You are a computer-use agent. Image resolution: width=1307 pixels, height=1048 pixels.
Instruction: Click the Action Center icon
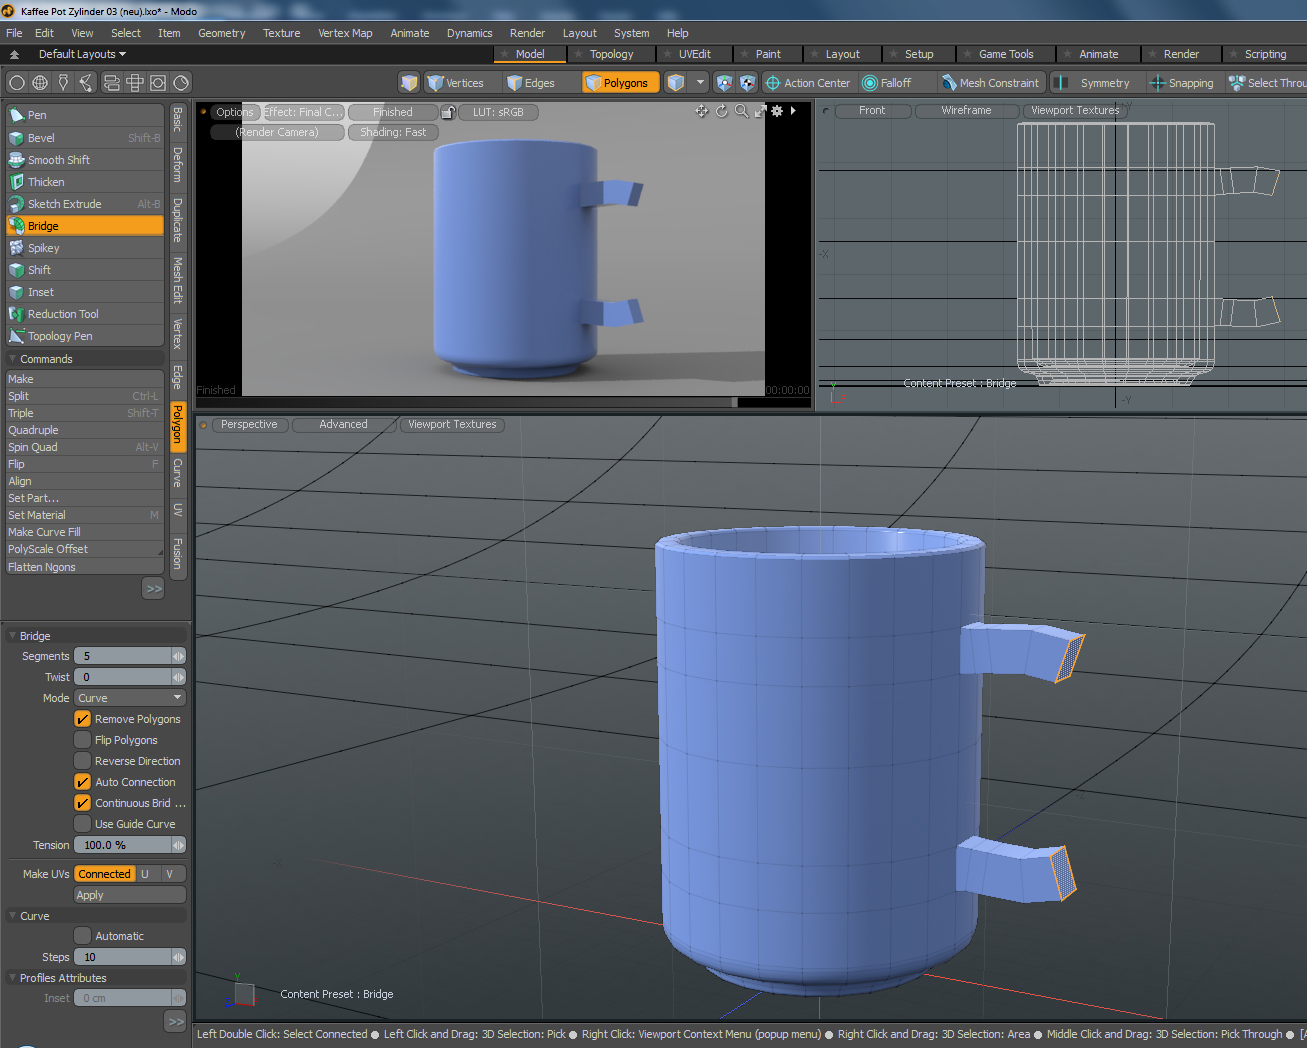pos(773,83)
